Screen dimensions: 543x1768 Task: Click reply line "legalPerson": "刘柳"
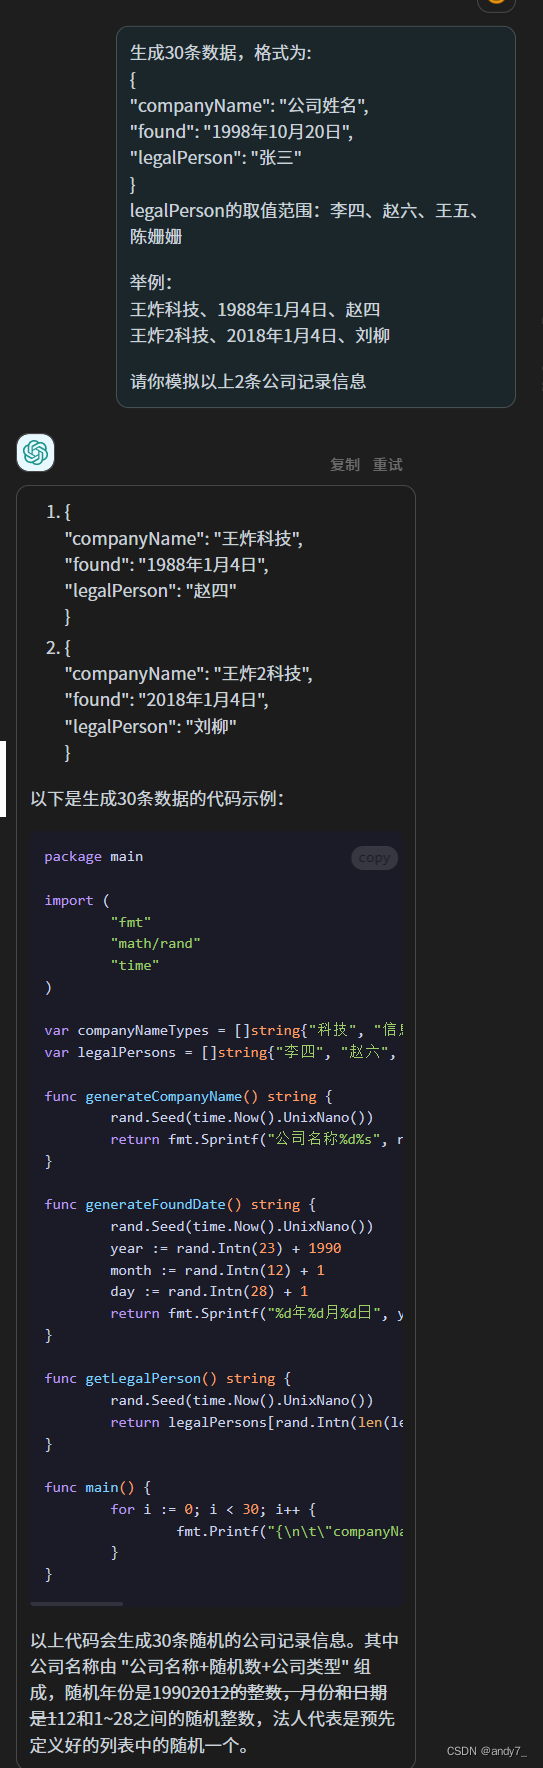(x=151, y=727)
